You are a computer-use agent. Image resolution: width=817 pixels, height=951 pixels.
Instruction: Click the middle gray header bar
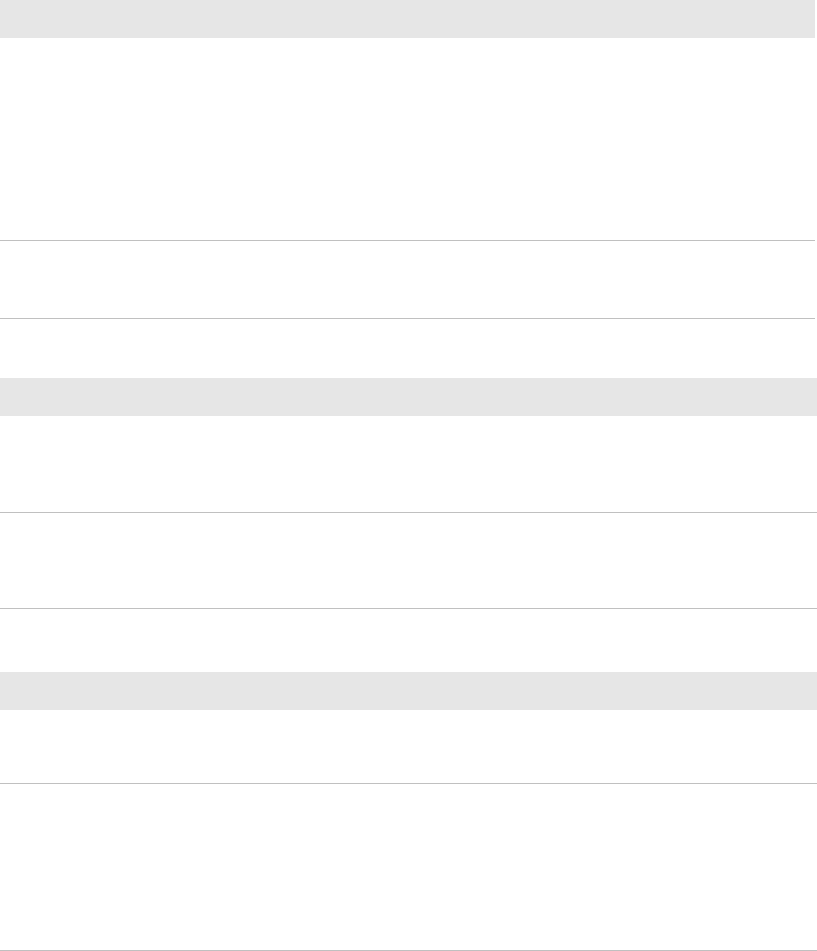tap(408, 397)
